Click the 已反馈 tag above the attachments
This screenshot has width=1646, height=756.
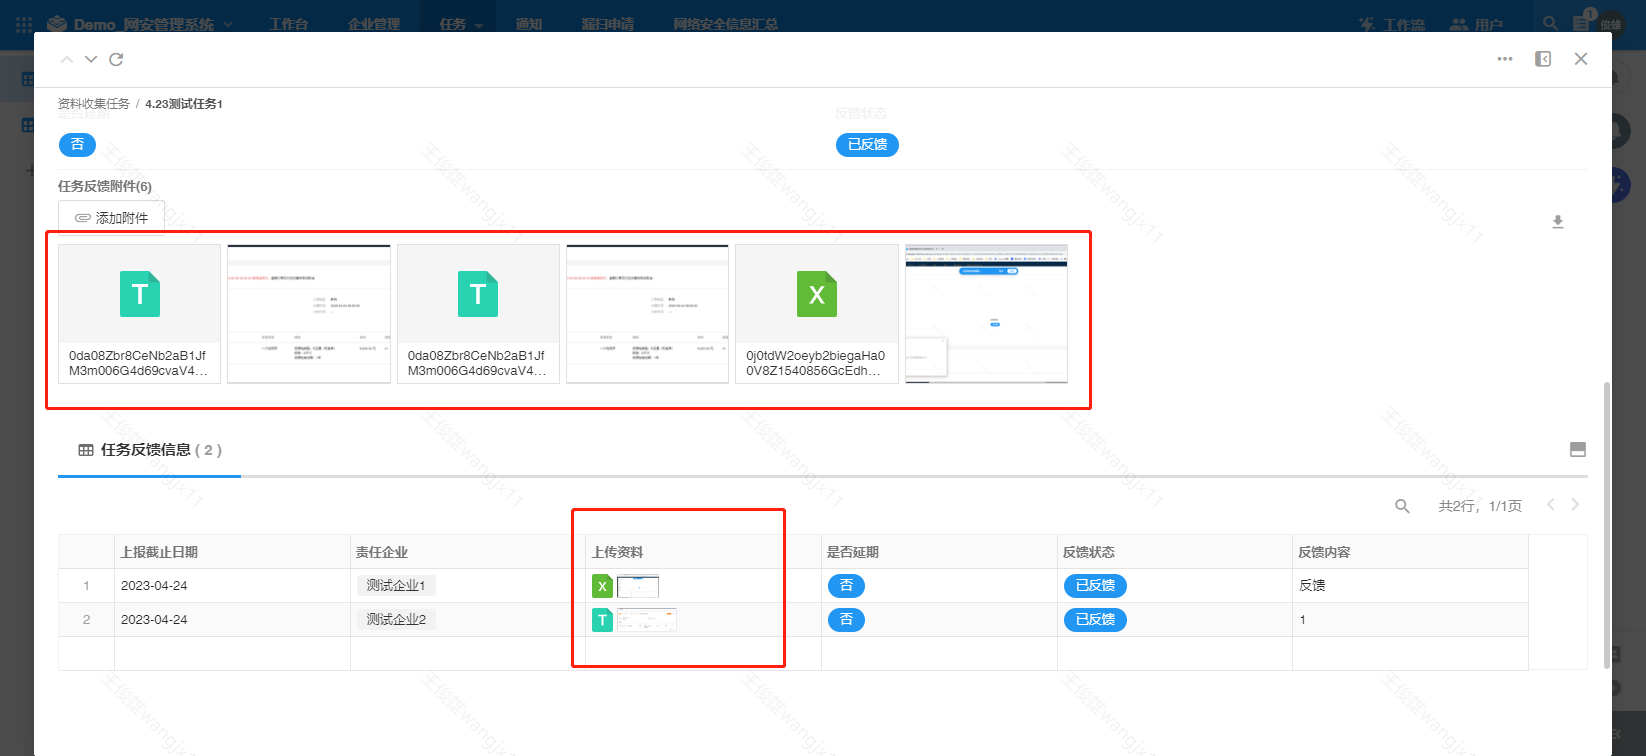867,145
